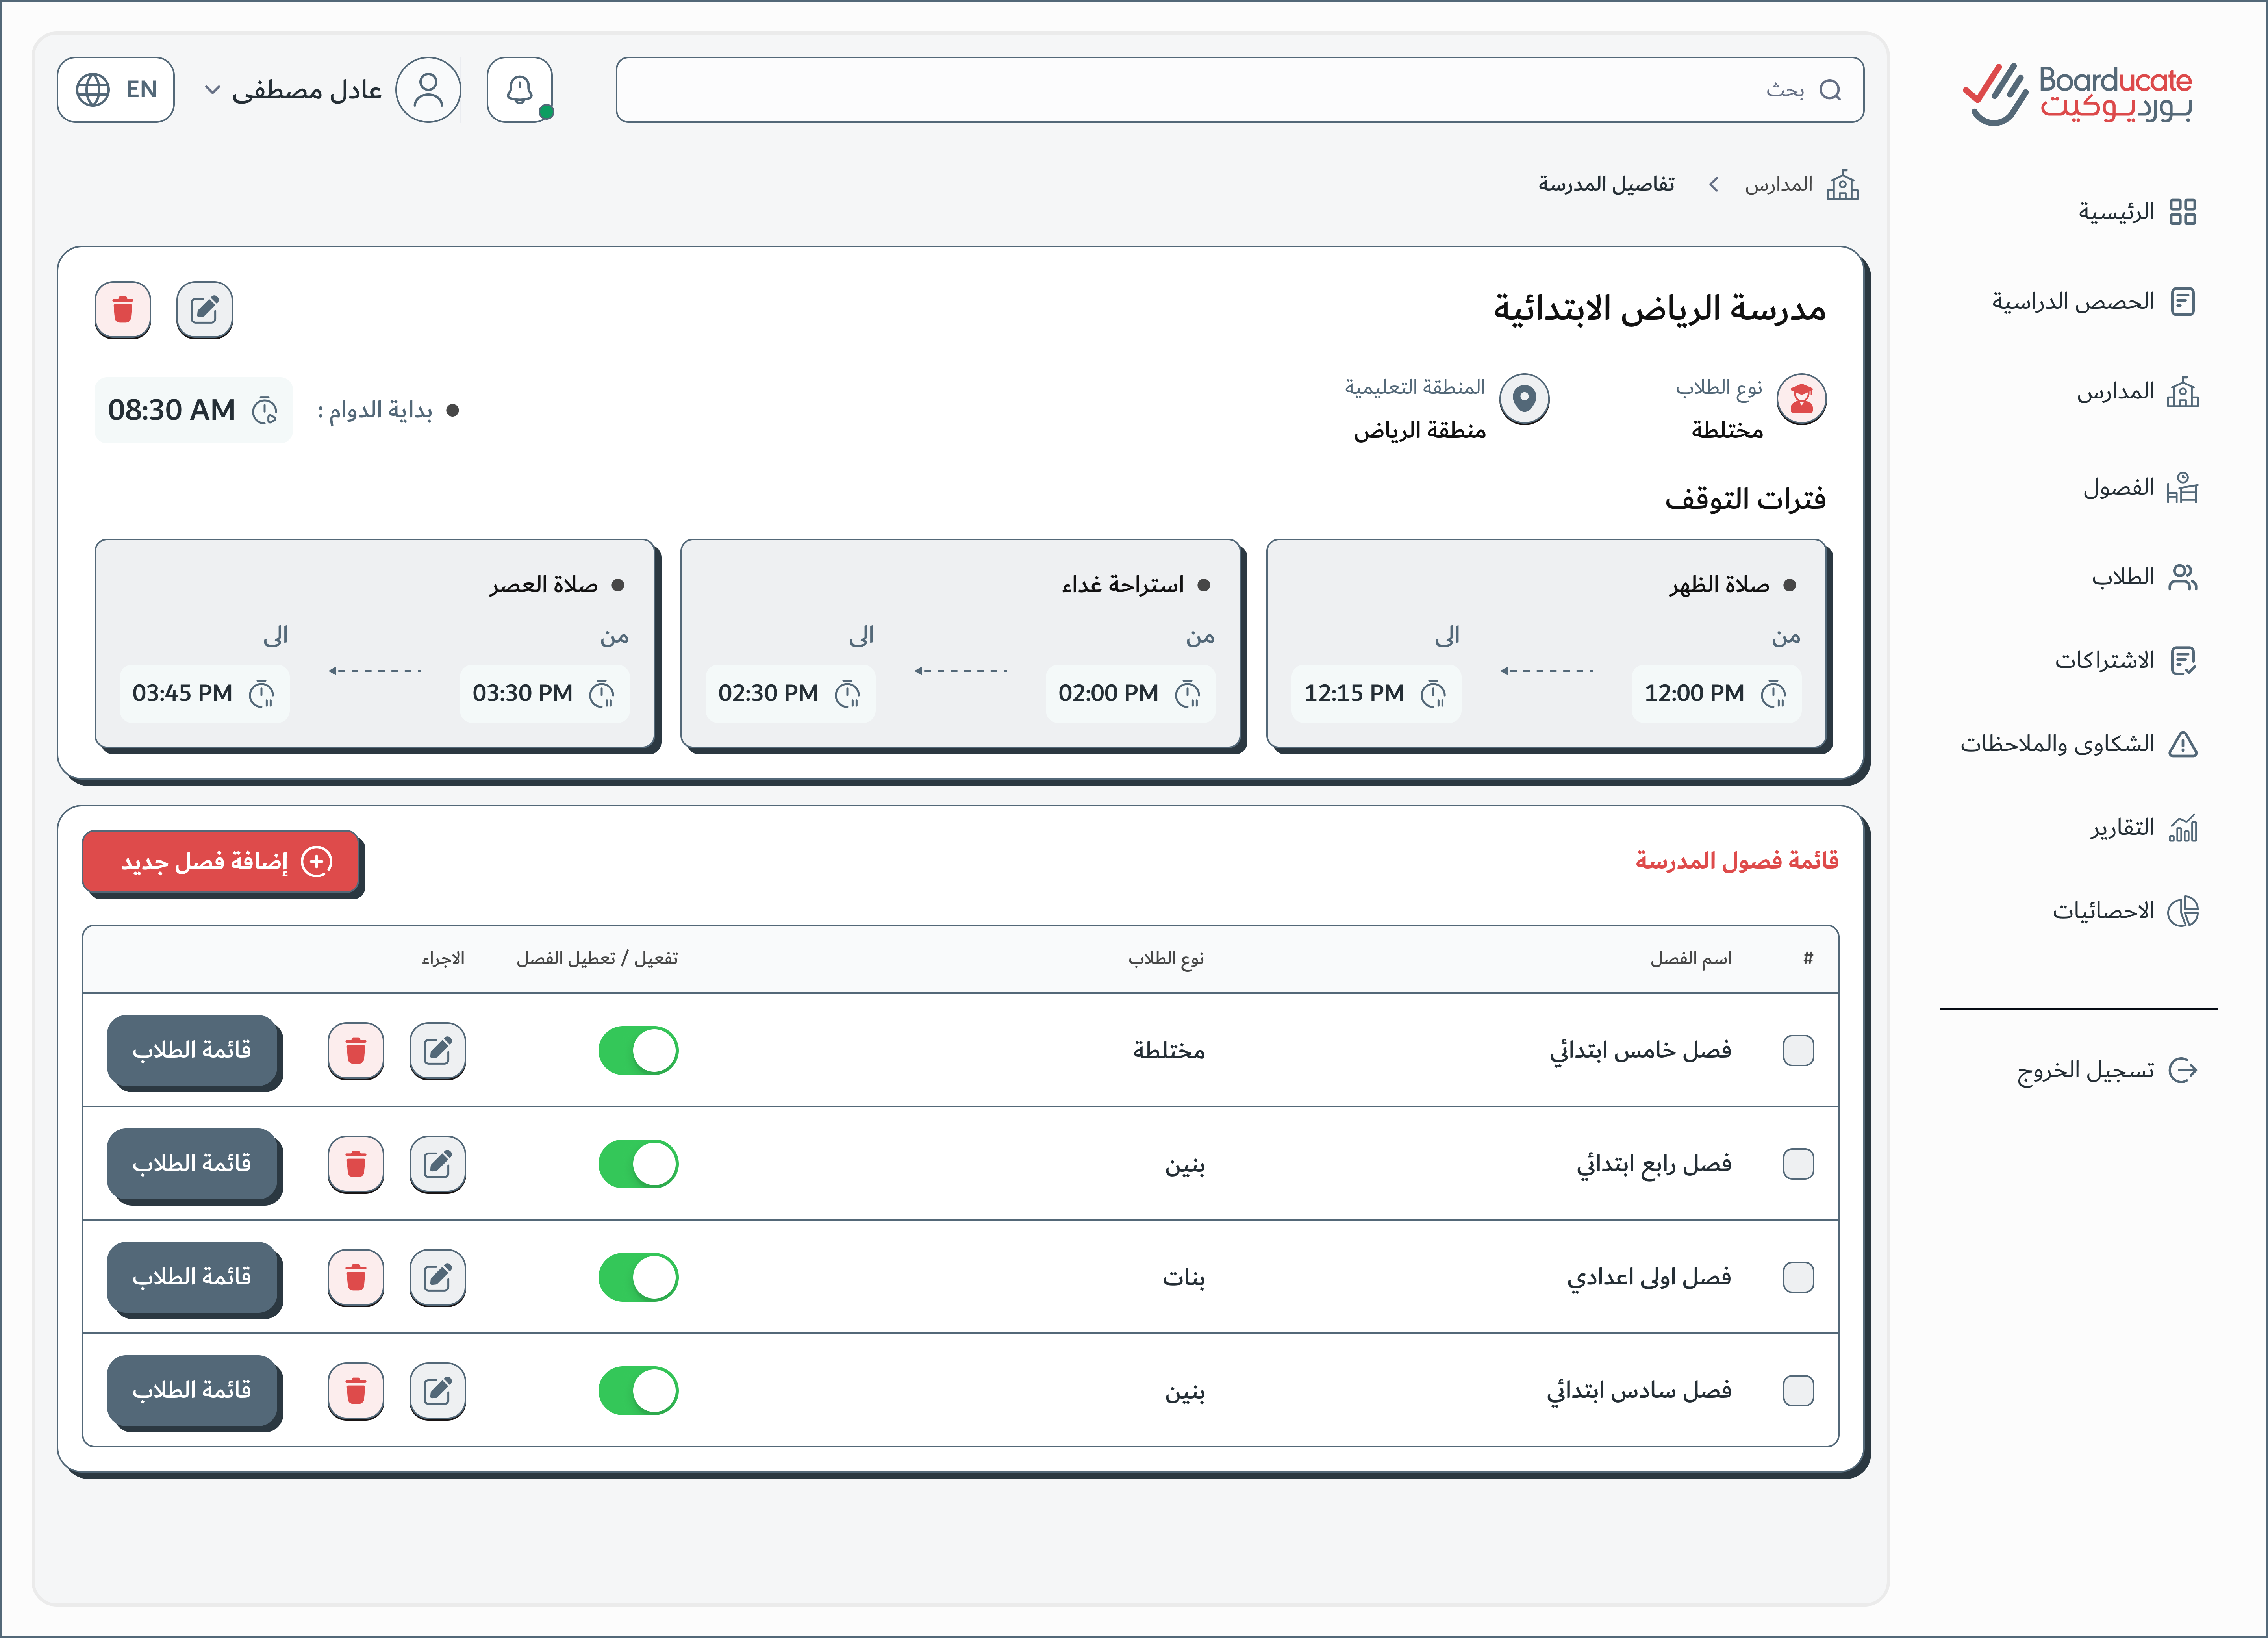The width and height of the screenshot is (2268, 1638).
Task: Open قائمة الطلاب for فصل رابع ابتدائي
Action: click(x=192, y=1164)
